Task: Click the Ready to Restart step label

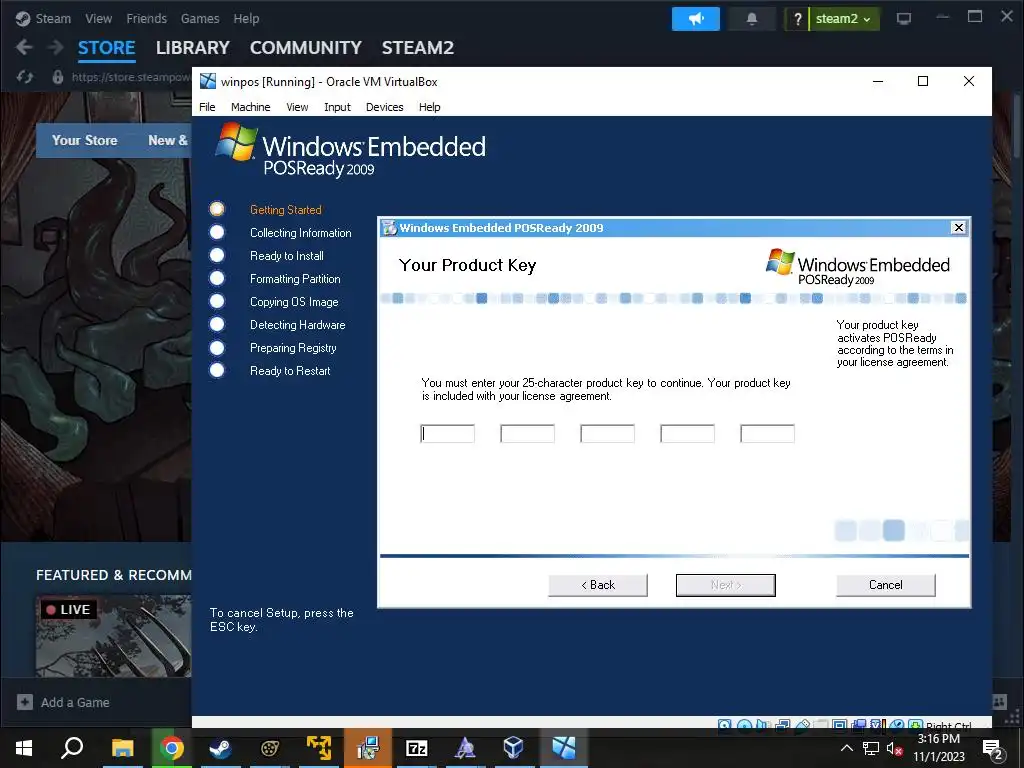Action: pyautogui.click(x=290, y=371)
